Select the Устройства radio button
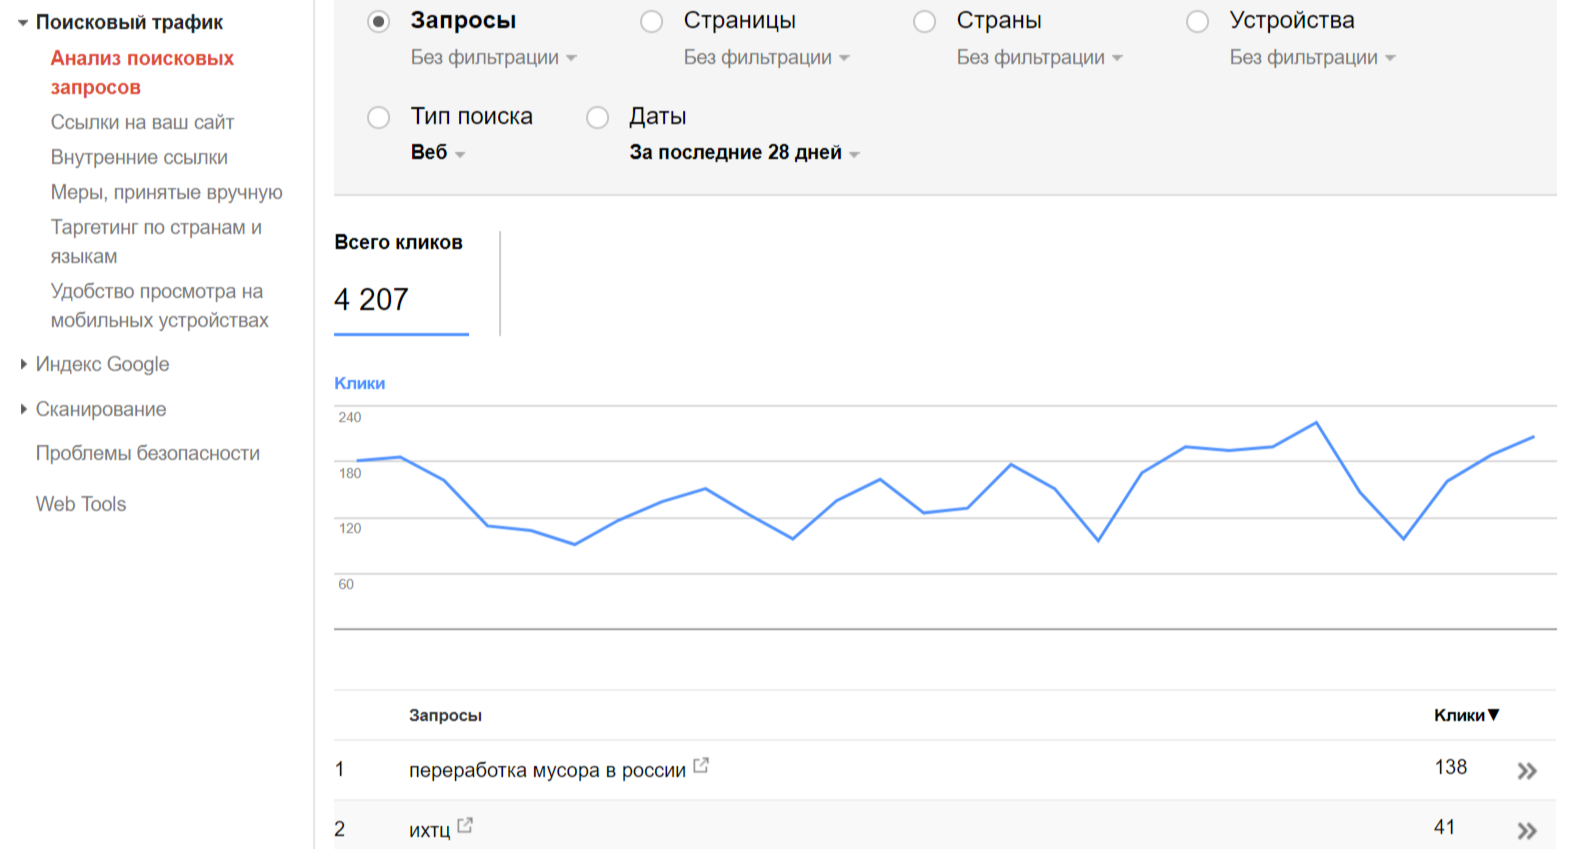The width and height of the screenshot is (1581, 849). click(1197, 22)
